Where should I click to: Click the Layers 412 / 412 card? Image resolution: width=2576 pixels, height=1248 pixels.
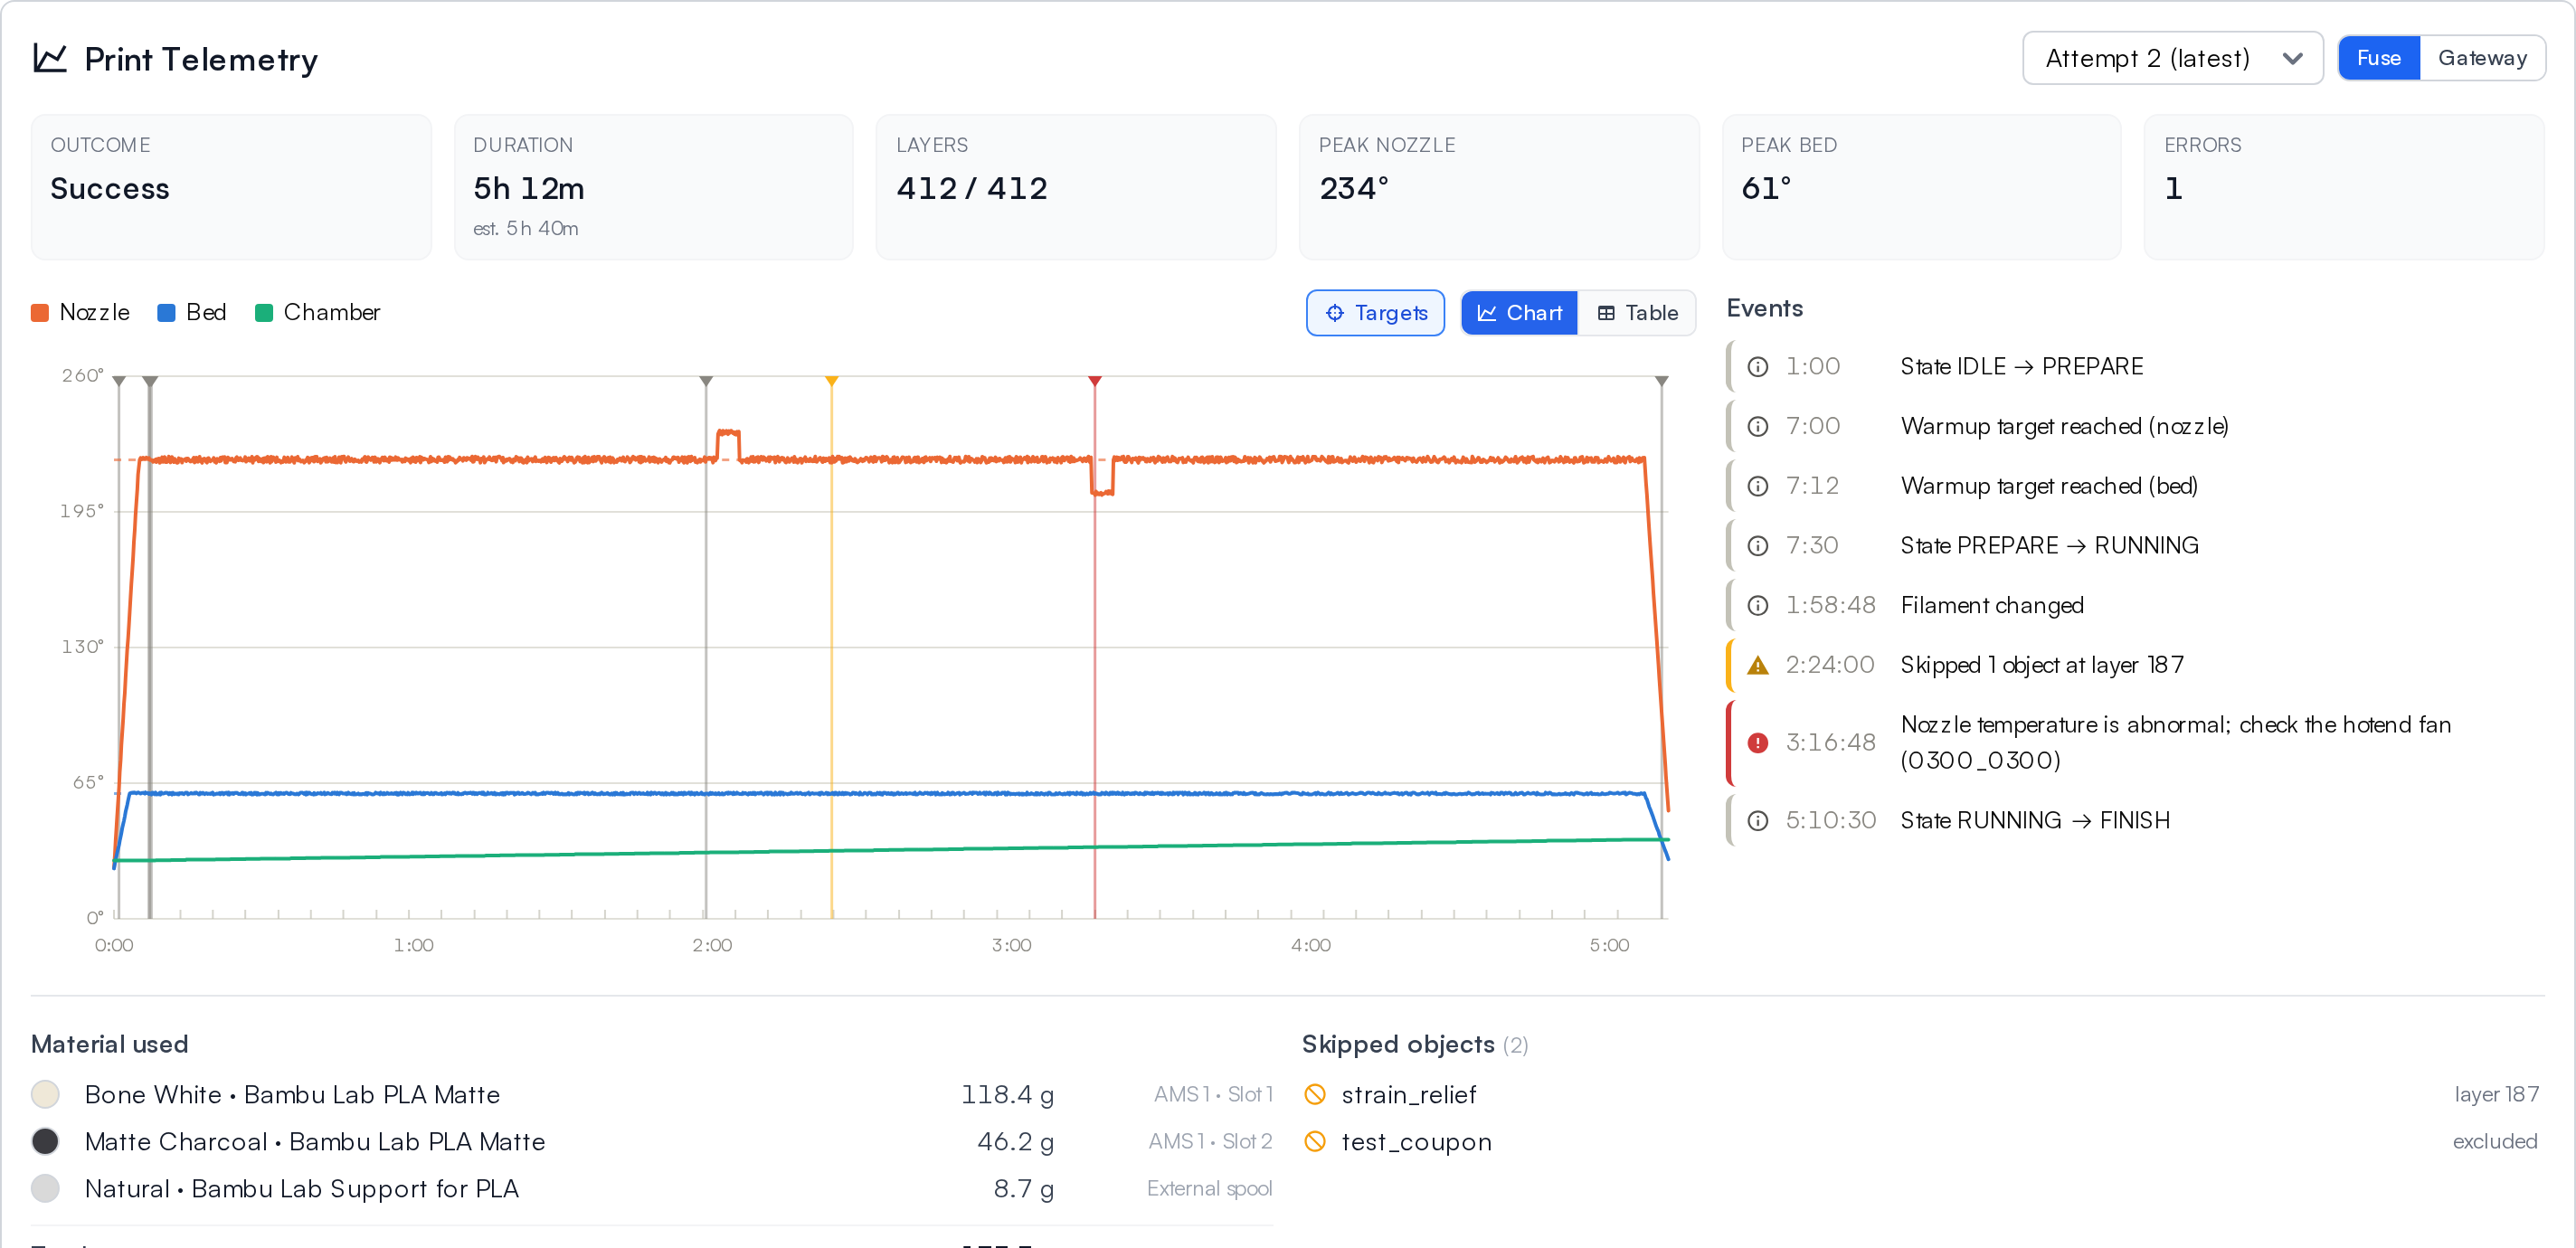pyautogui.click(x=1076, y=187)
